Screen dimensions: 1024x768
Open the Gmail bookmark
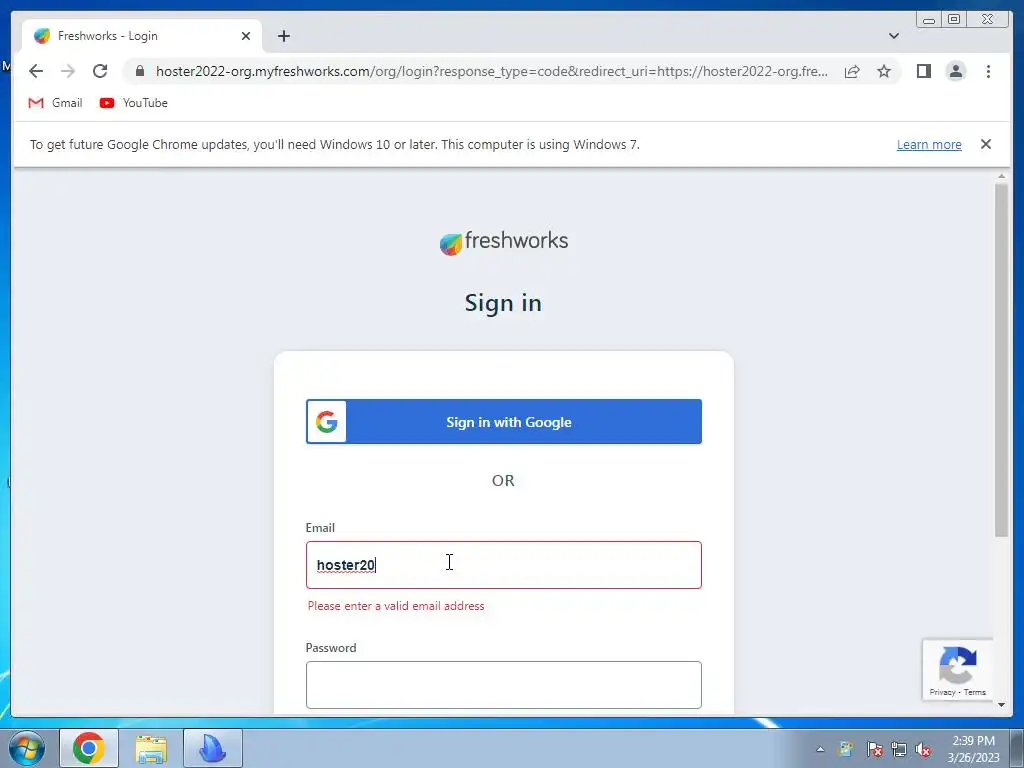point(56,103)
